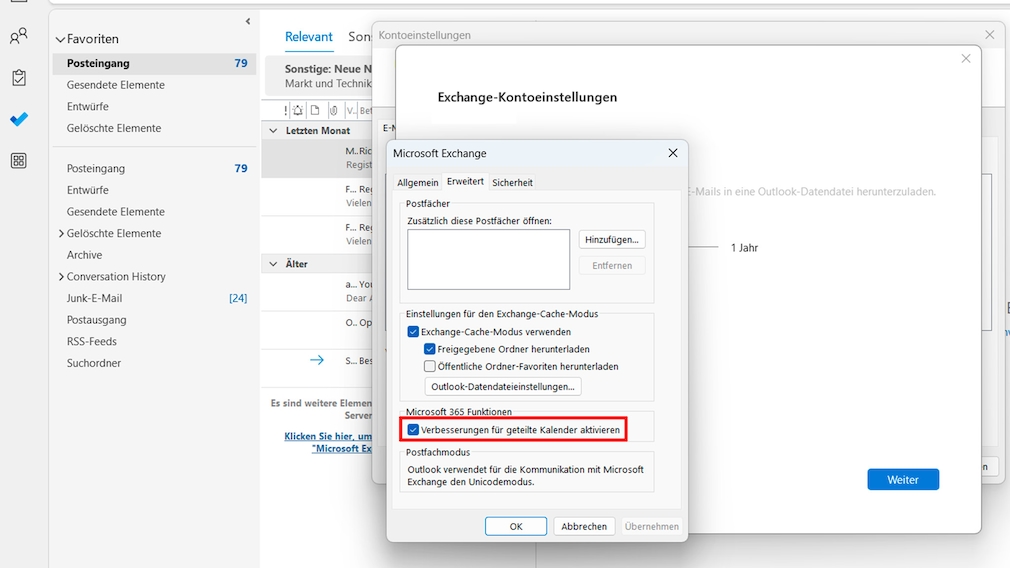
Task: Toggle Verbesserungen für geteilte Kalender aktivieren
Action: click(x=413, y=430)
